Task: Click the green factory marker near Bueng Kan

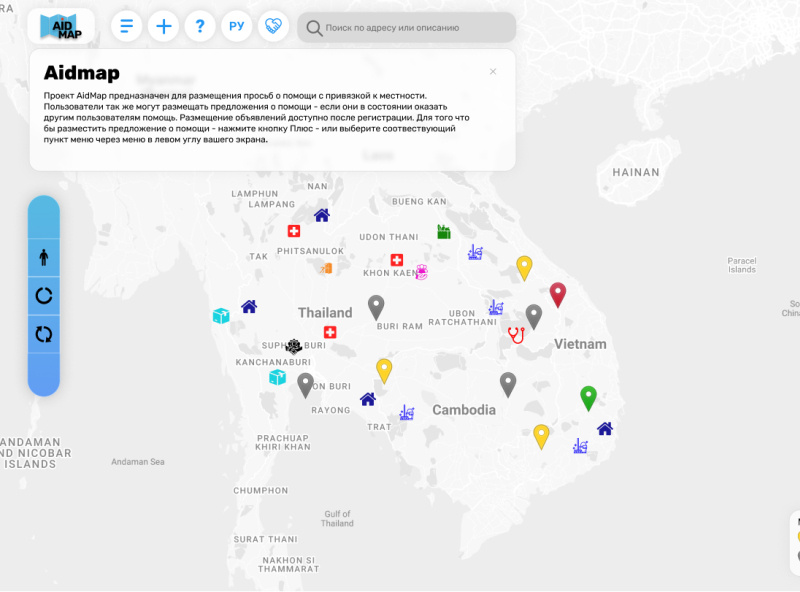Action: click(x=444, y=230)
